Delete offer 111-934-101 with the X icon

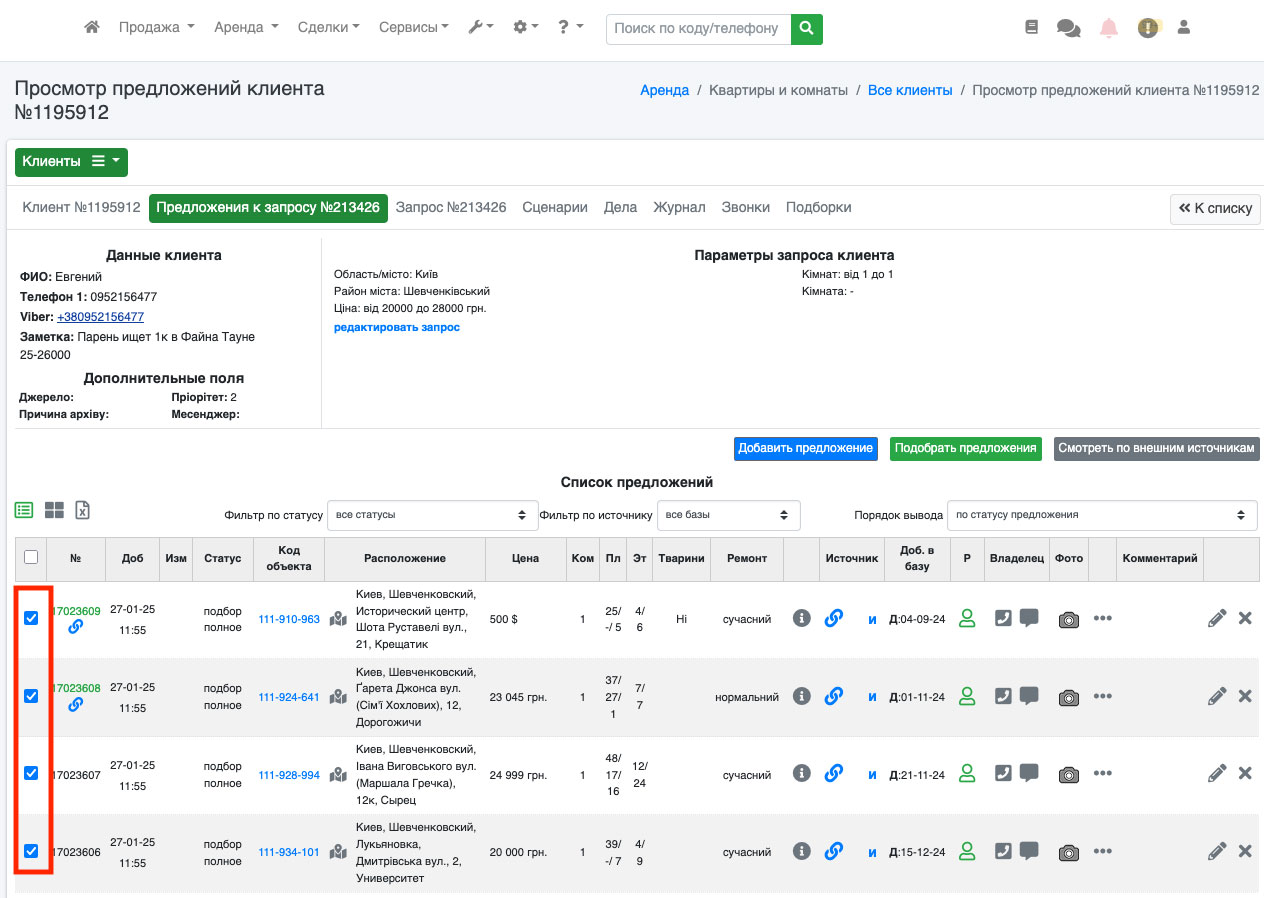[x=1245, y=851]
